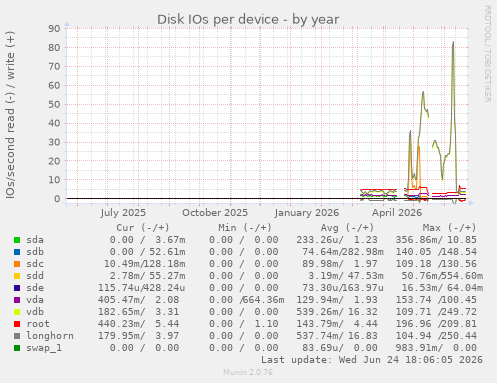Screen dimensions: 497x383
Task: Click the 'July 2025' x-axis label
Action: click(123, 213)
